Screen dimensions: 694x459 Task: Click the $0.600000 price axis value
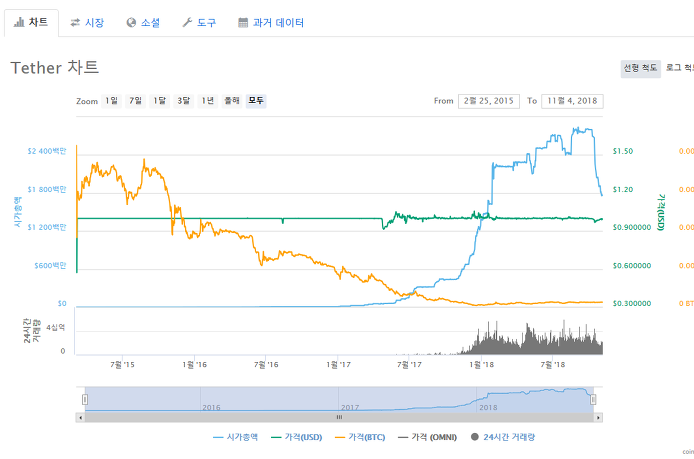632,266
